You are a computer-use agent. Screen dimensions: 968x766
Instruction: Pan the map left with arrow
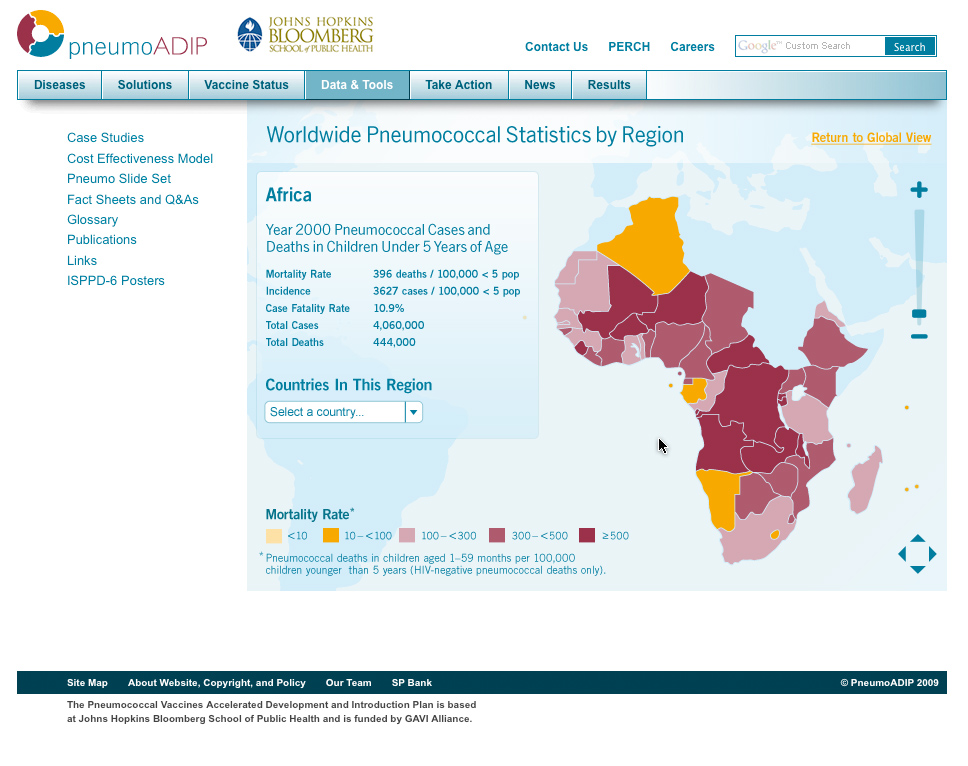[x=902, y=554]
